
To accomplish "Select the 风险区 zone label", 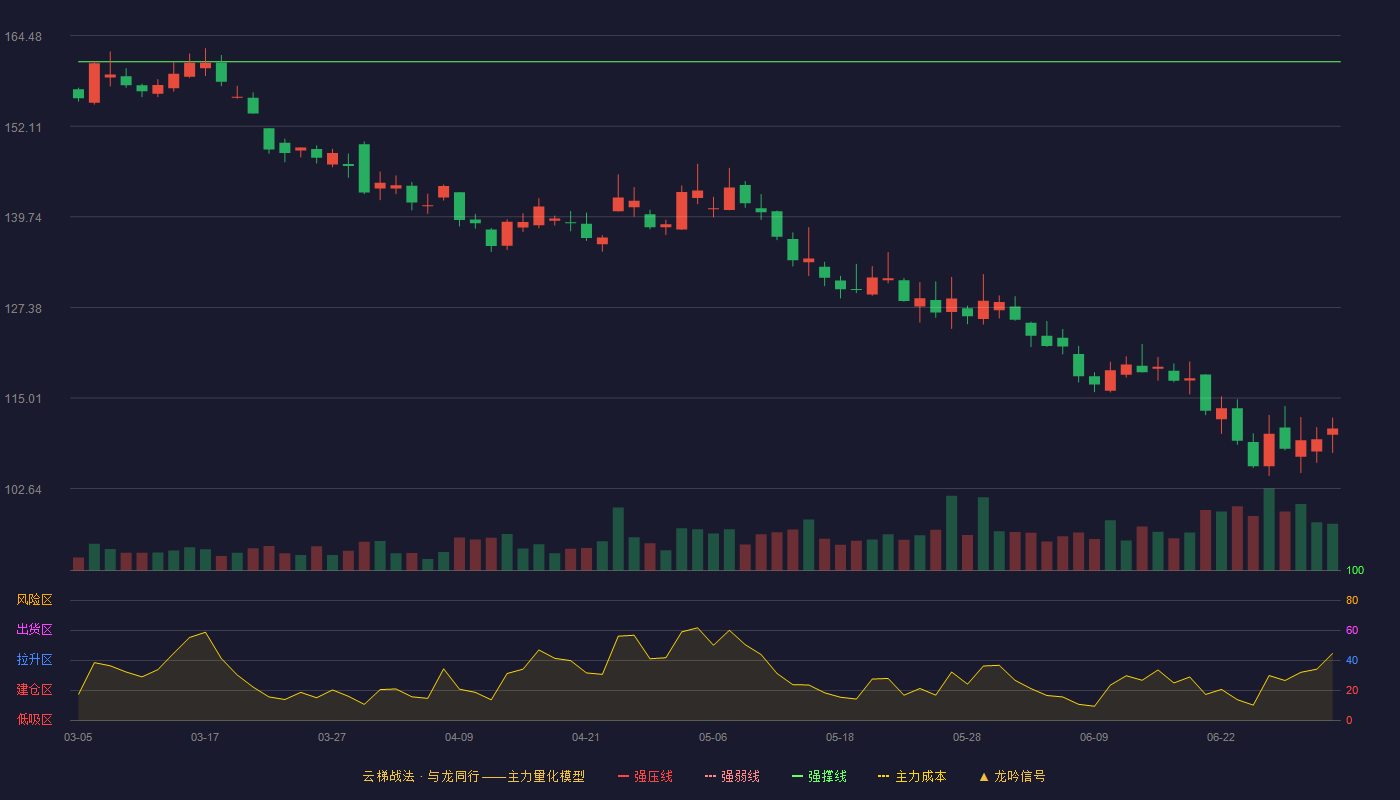I will coord(34,600).
